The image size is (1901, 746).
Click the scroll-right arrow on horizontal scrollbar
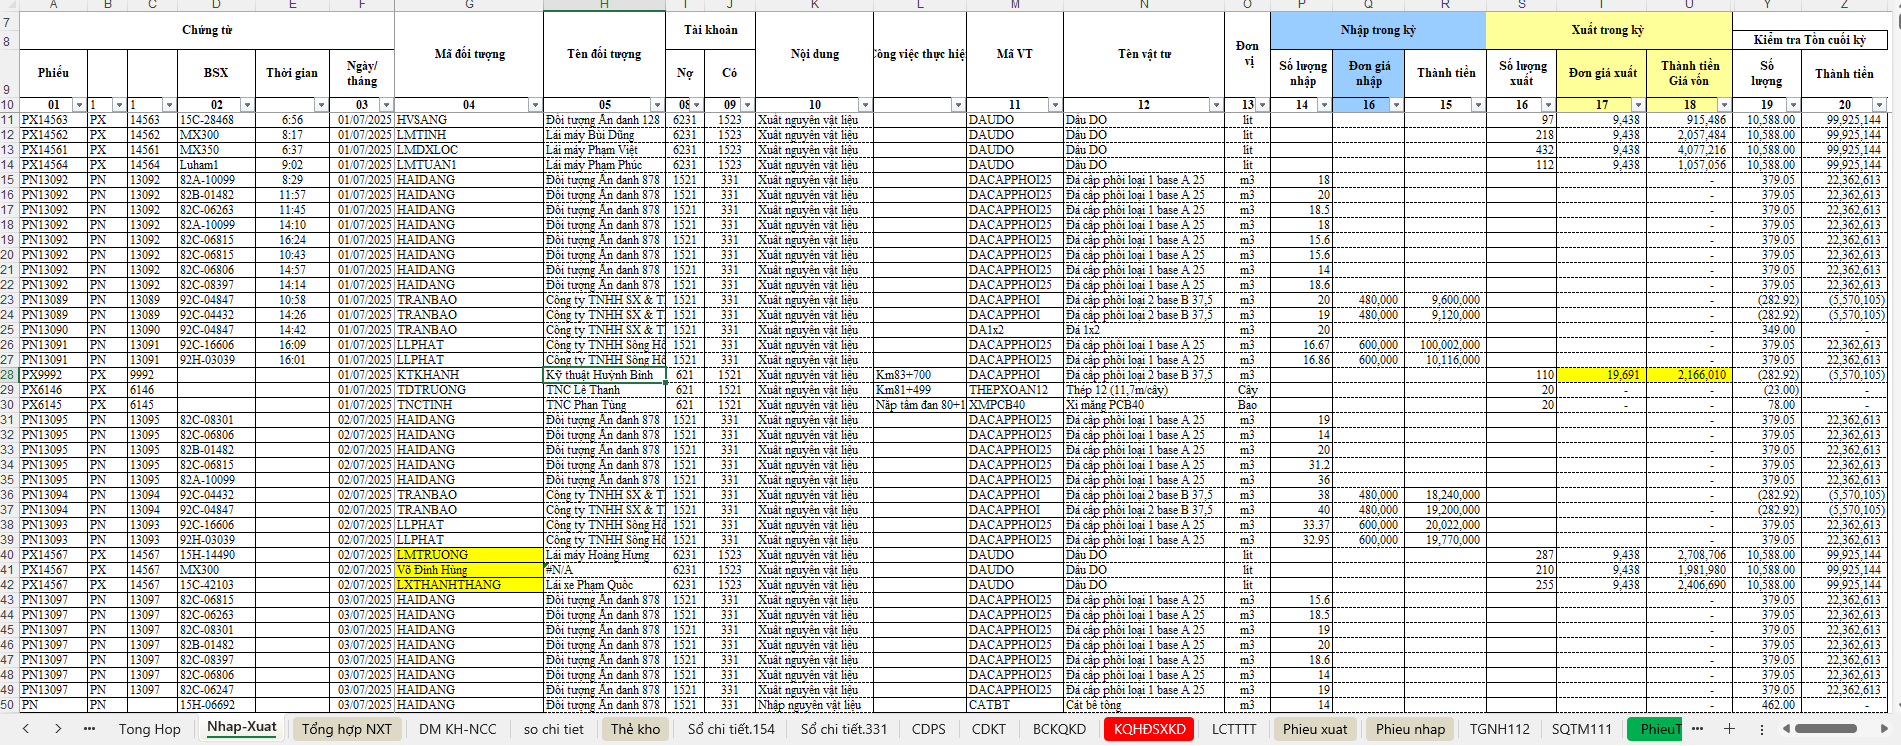pyautogui.click(x=1886, y=729)
